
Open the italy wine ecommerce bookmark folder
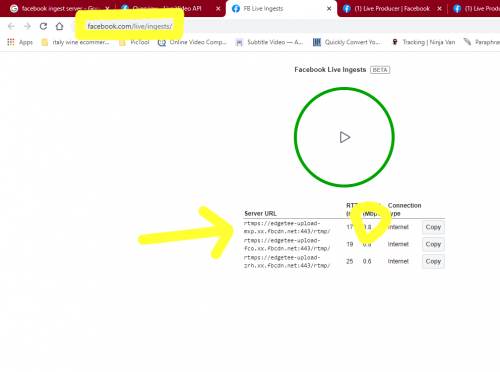pos(76,42)
